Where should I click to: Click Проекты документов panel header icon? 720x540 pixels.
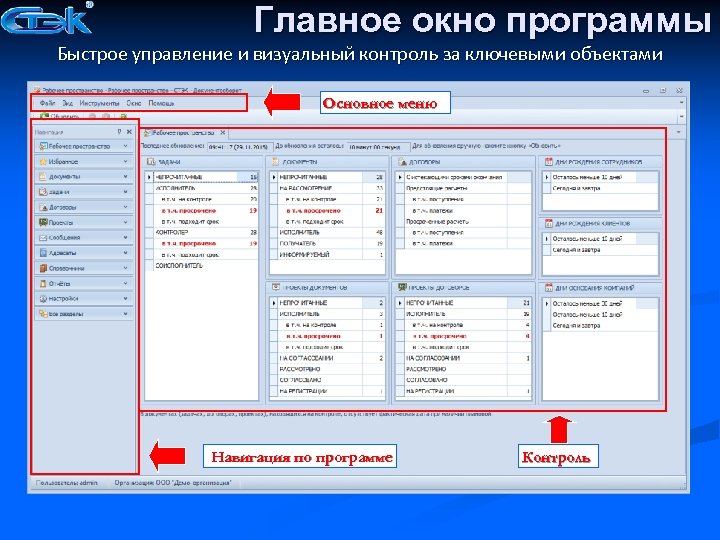pyautogui.click(x=276, y=287)
